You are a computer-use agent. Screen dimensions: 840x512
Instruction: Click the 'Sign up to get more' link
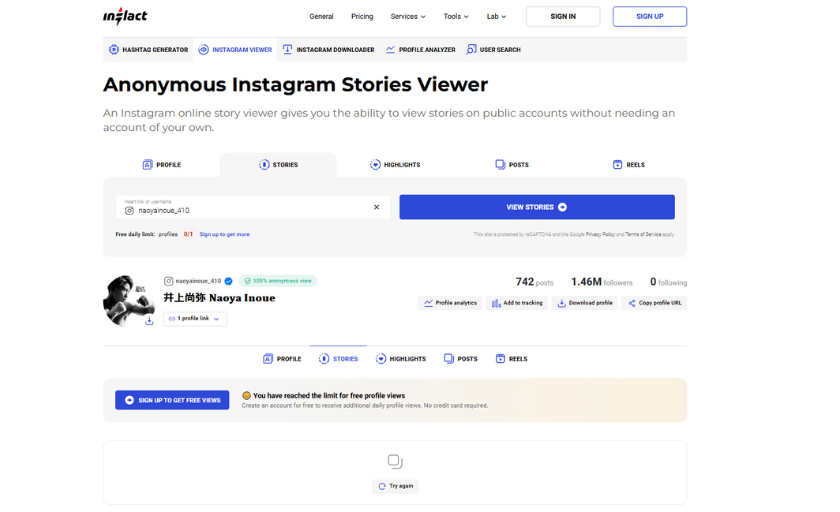(x=224, y=235)
